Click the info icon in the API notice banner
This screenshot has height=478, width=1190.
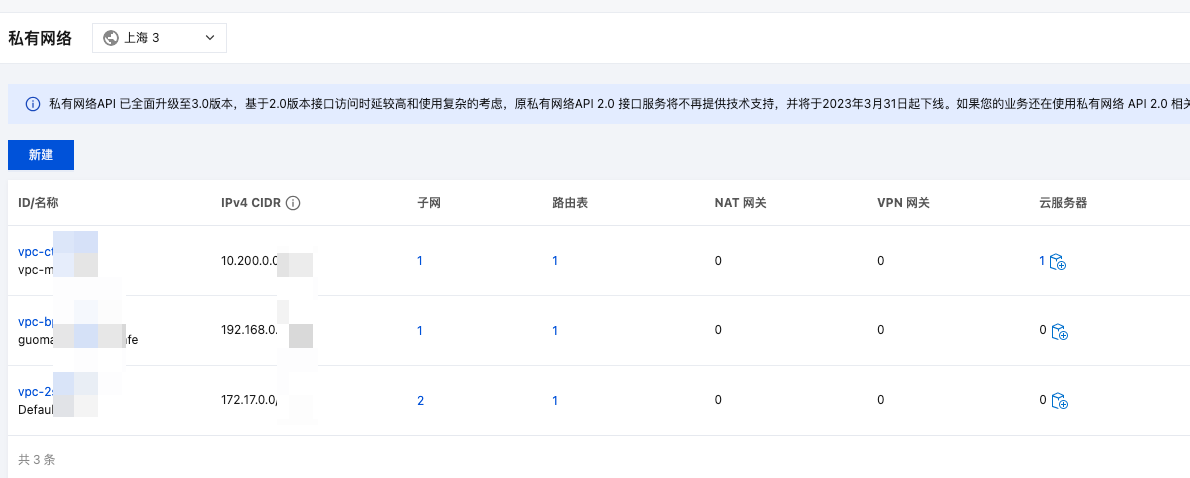33,104
